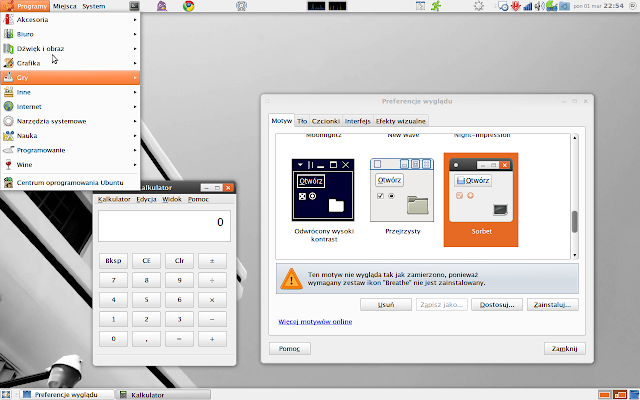Expand the Programowanie submenu
The height and width of the screenshot is (400, 640).
pos(70,150)
